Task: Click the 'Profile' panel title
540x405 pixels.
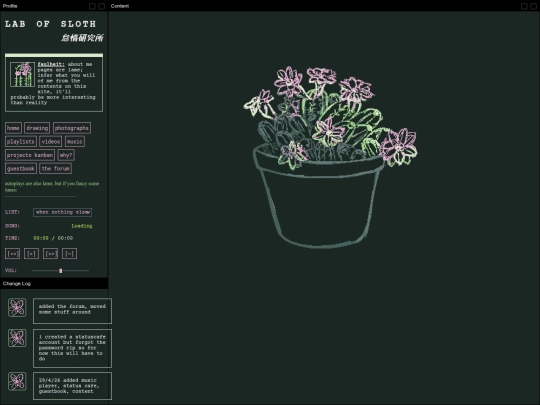Action: coord(10,6)
